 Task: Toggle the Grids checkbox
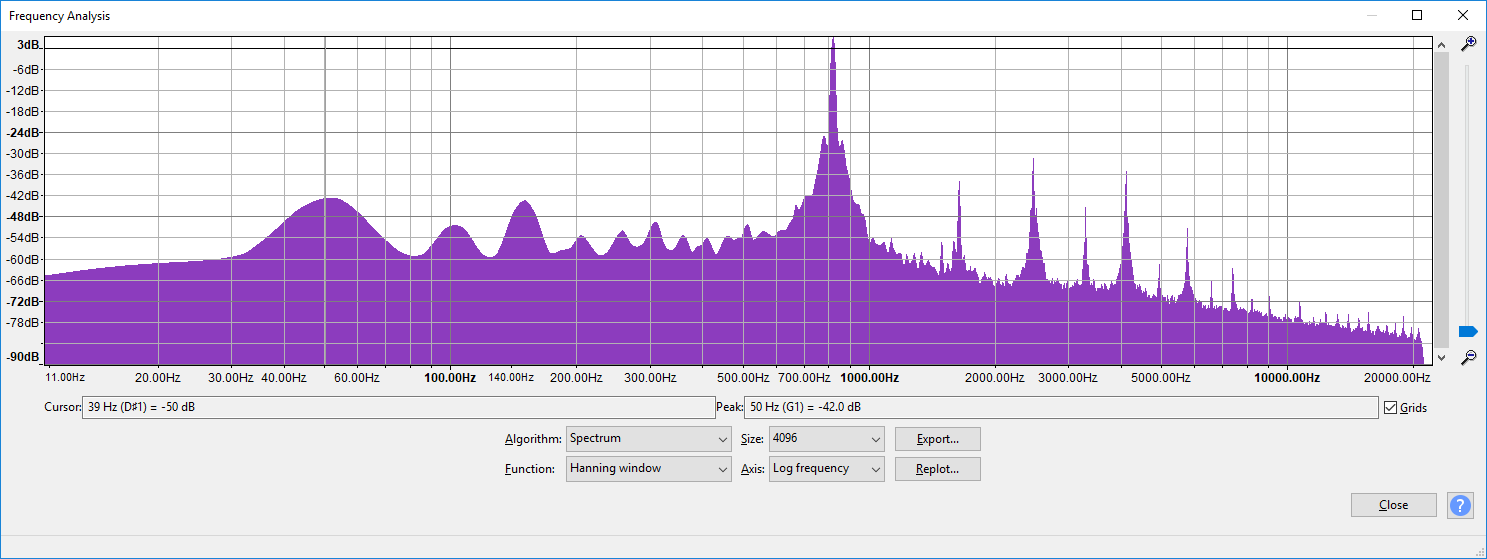[1390, 408]
